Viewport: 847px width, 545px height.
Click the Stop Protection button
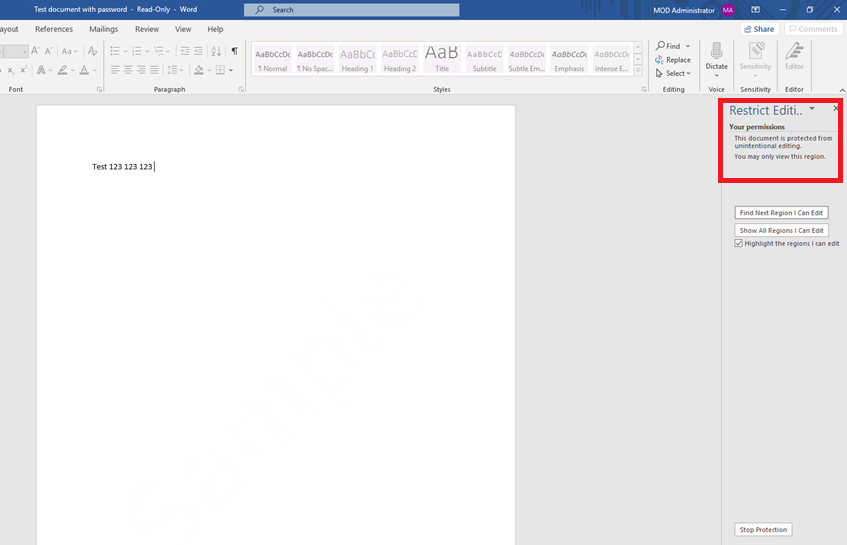763,529
